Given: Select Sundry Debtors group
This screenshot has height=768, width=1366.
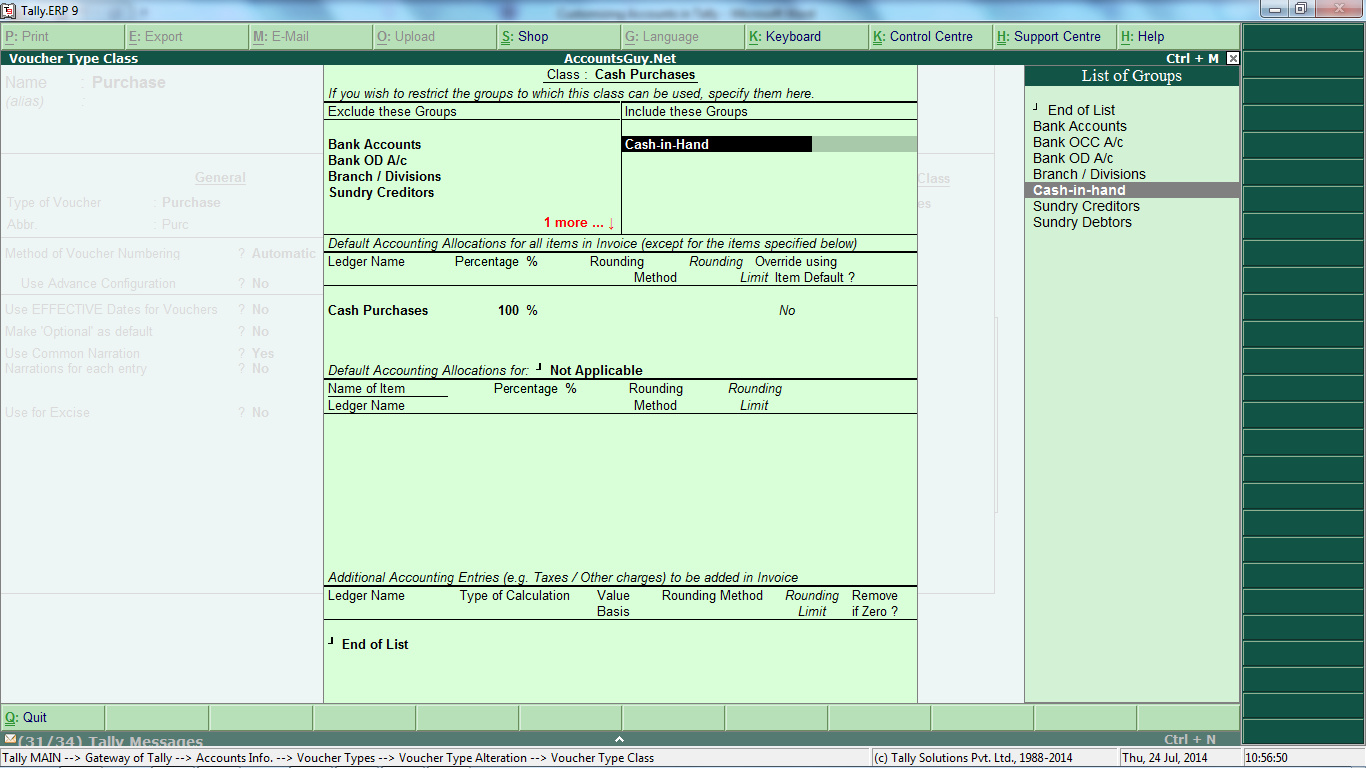Looking at the screenshot, I should click(1082, 222).
